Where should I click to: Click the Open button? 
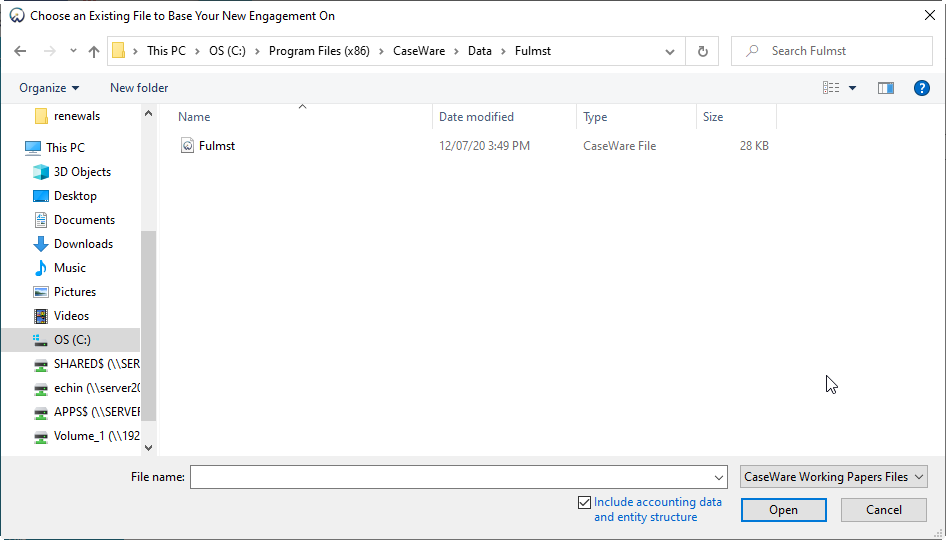[783, 510]
